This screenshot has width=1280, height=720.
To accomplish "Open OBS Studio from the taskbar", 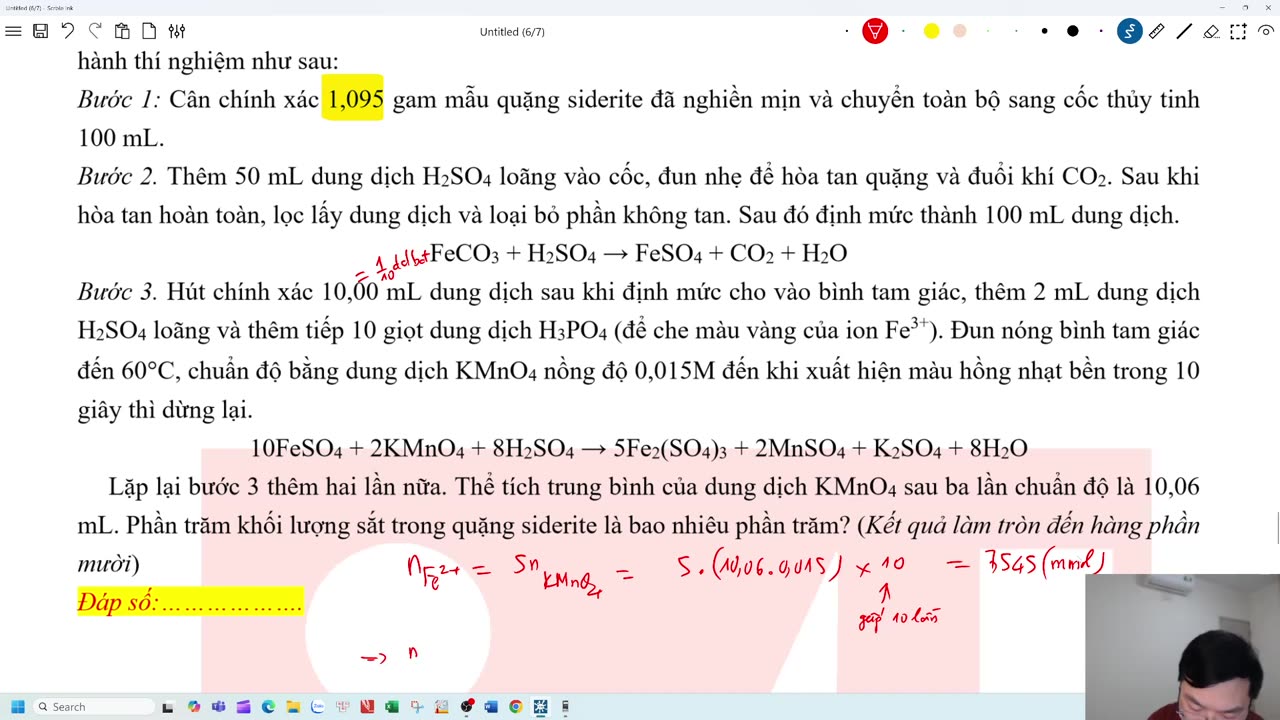I will tap(466, 707).
